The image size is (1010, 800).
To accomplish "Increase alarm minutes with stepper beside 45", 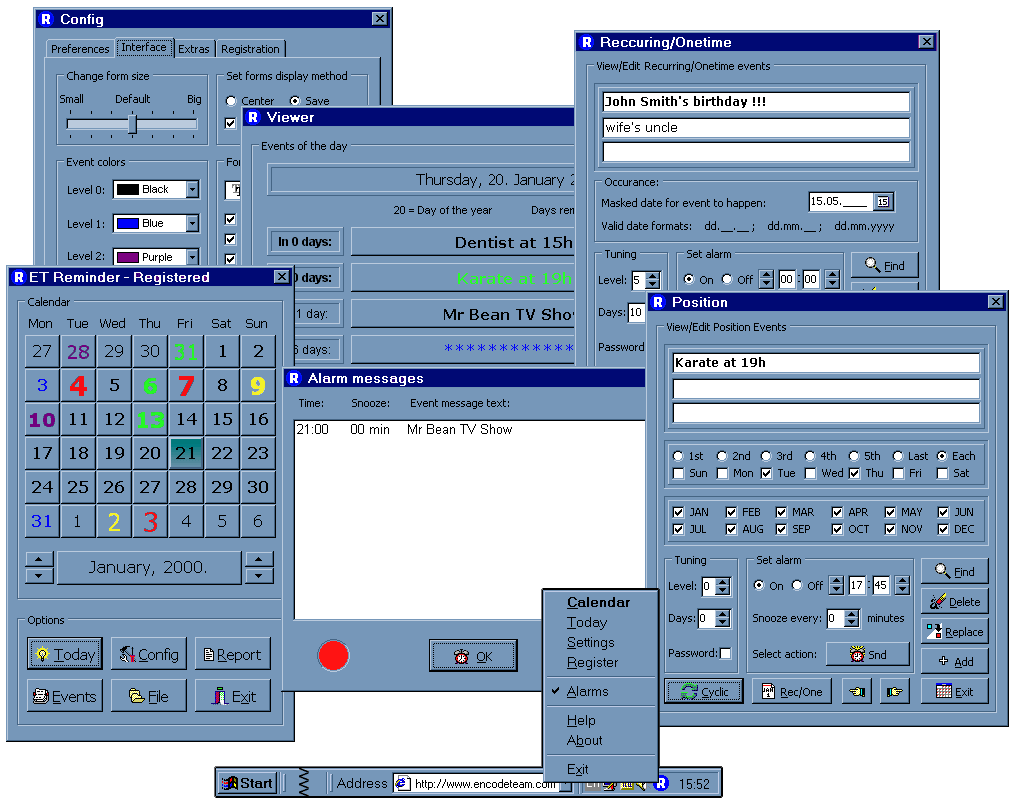I will (902, 581).
